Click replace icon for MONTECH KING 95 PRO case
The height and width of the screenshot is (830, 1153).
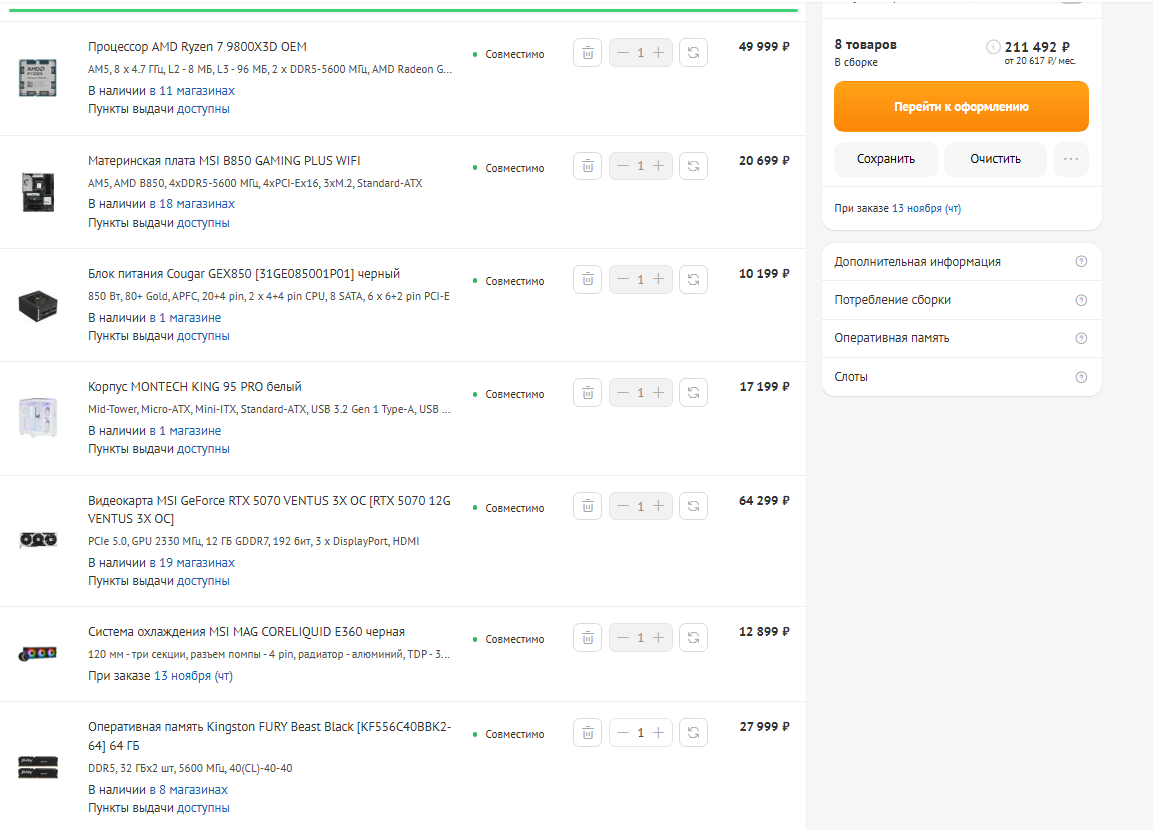(x=693, y=393)
